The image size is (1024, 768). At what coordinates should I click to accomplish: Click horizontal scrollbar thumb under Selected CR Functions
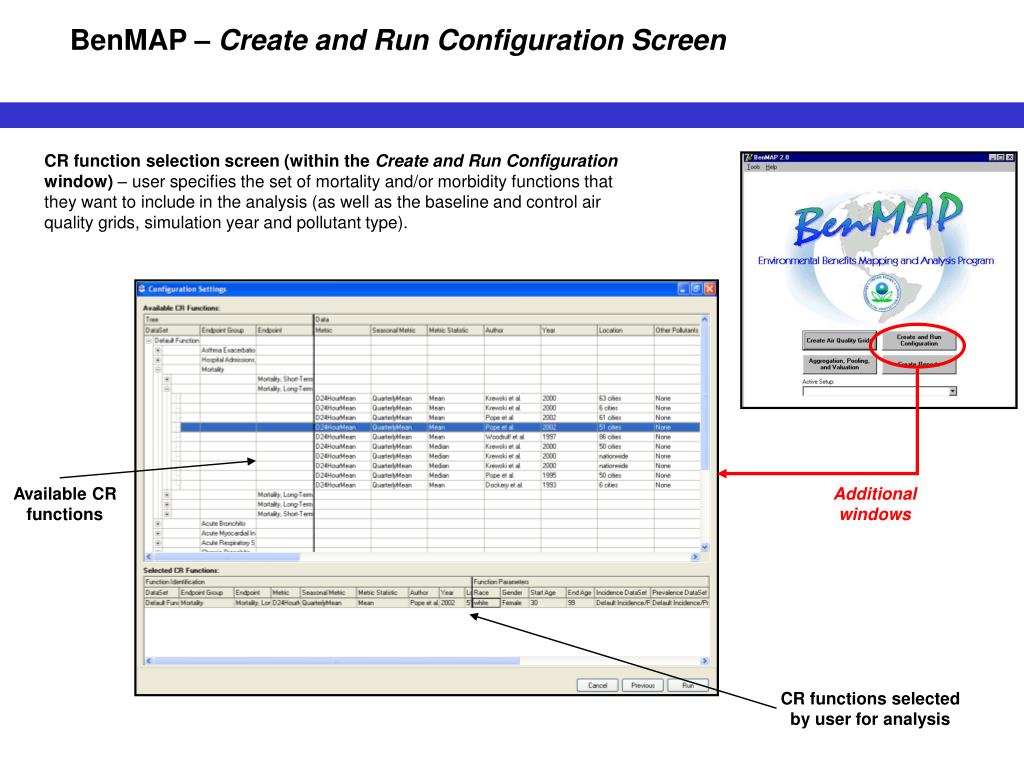(336, 661)
